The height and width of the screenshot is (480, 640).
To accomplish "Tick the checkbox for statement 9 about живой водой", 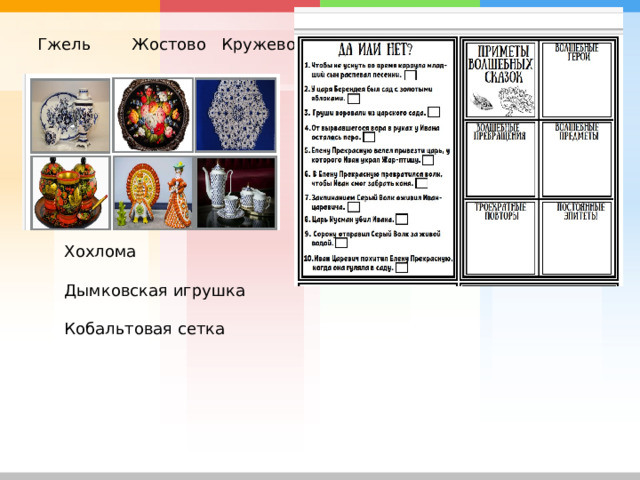I will coord(341,243).
